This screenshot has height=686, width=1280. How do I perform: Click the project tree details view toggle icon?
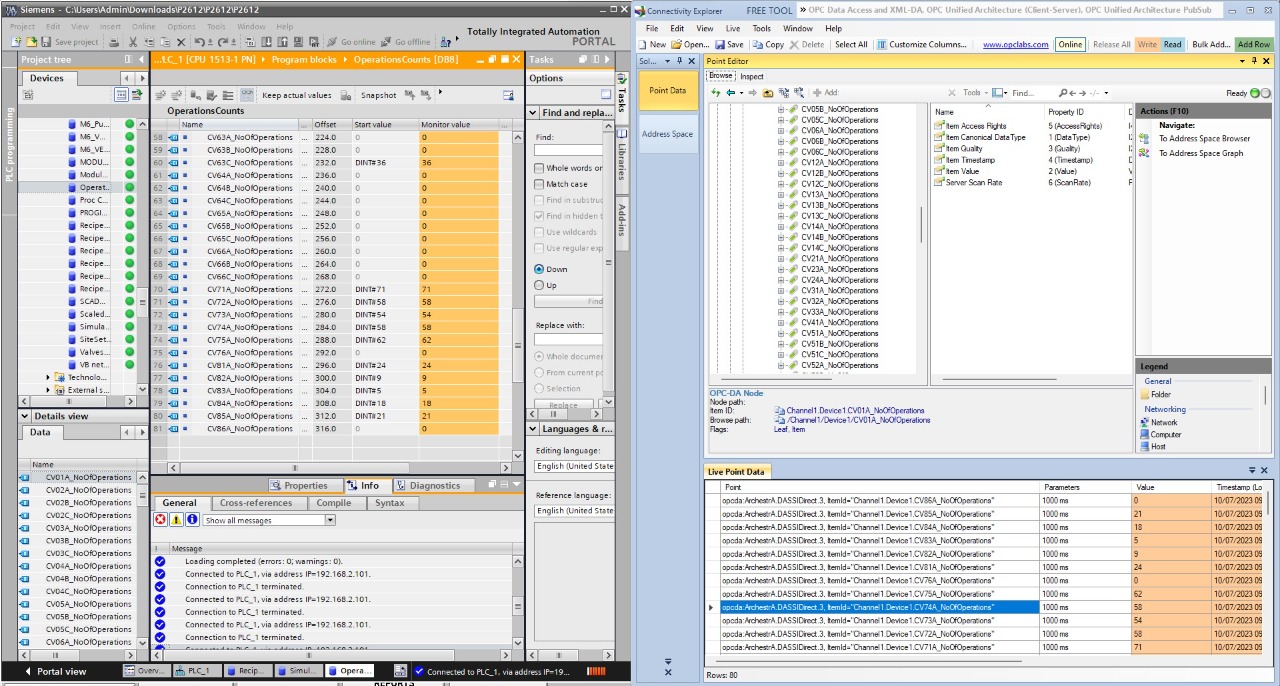tap(121, 94)
